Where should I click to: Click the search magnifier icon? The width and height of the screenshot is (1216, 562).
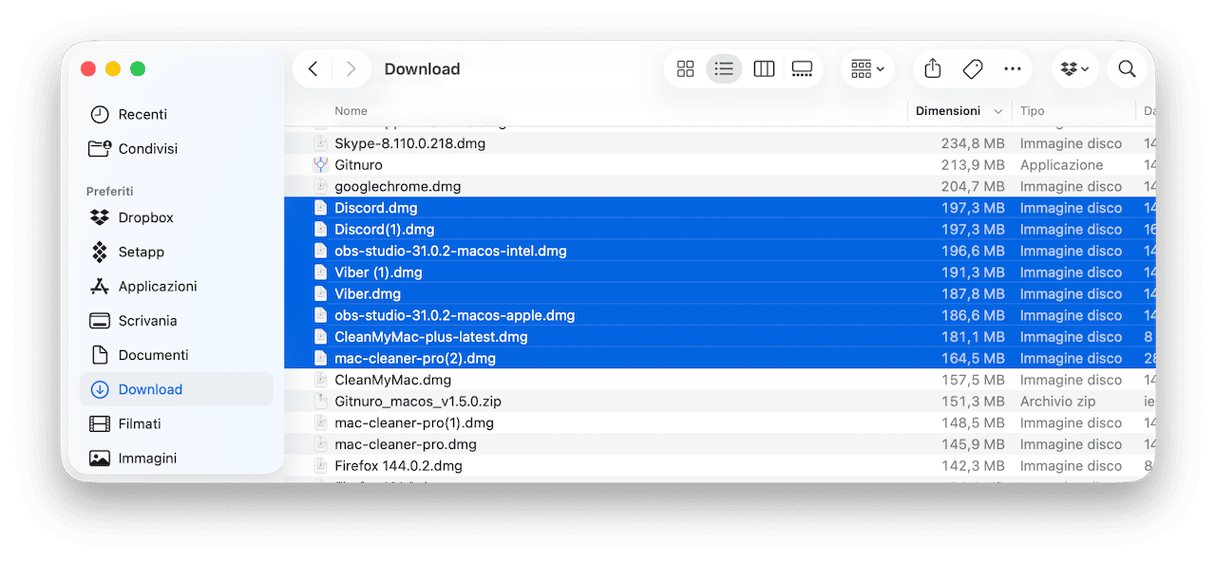coord(1127,69)
